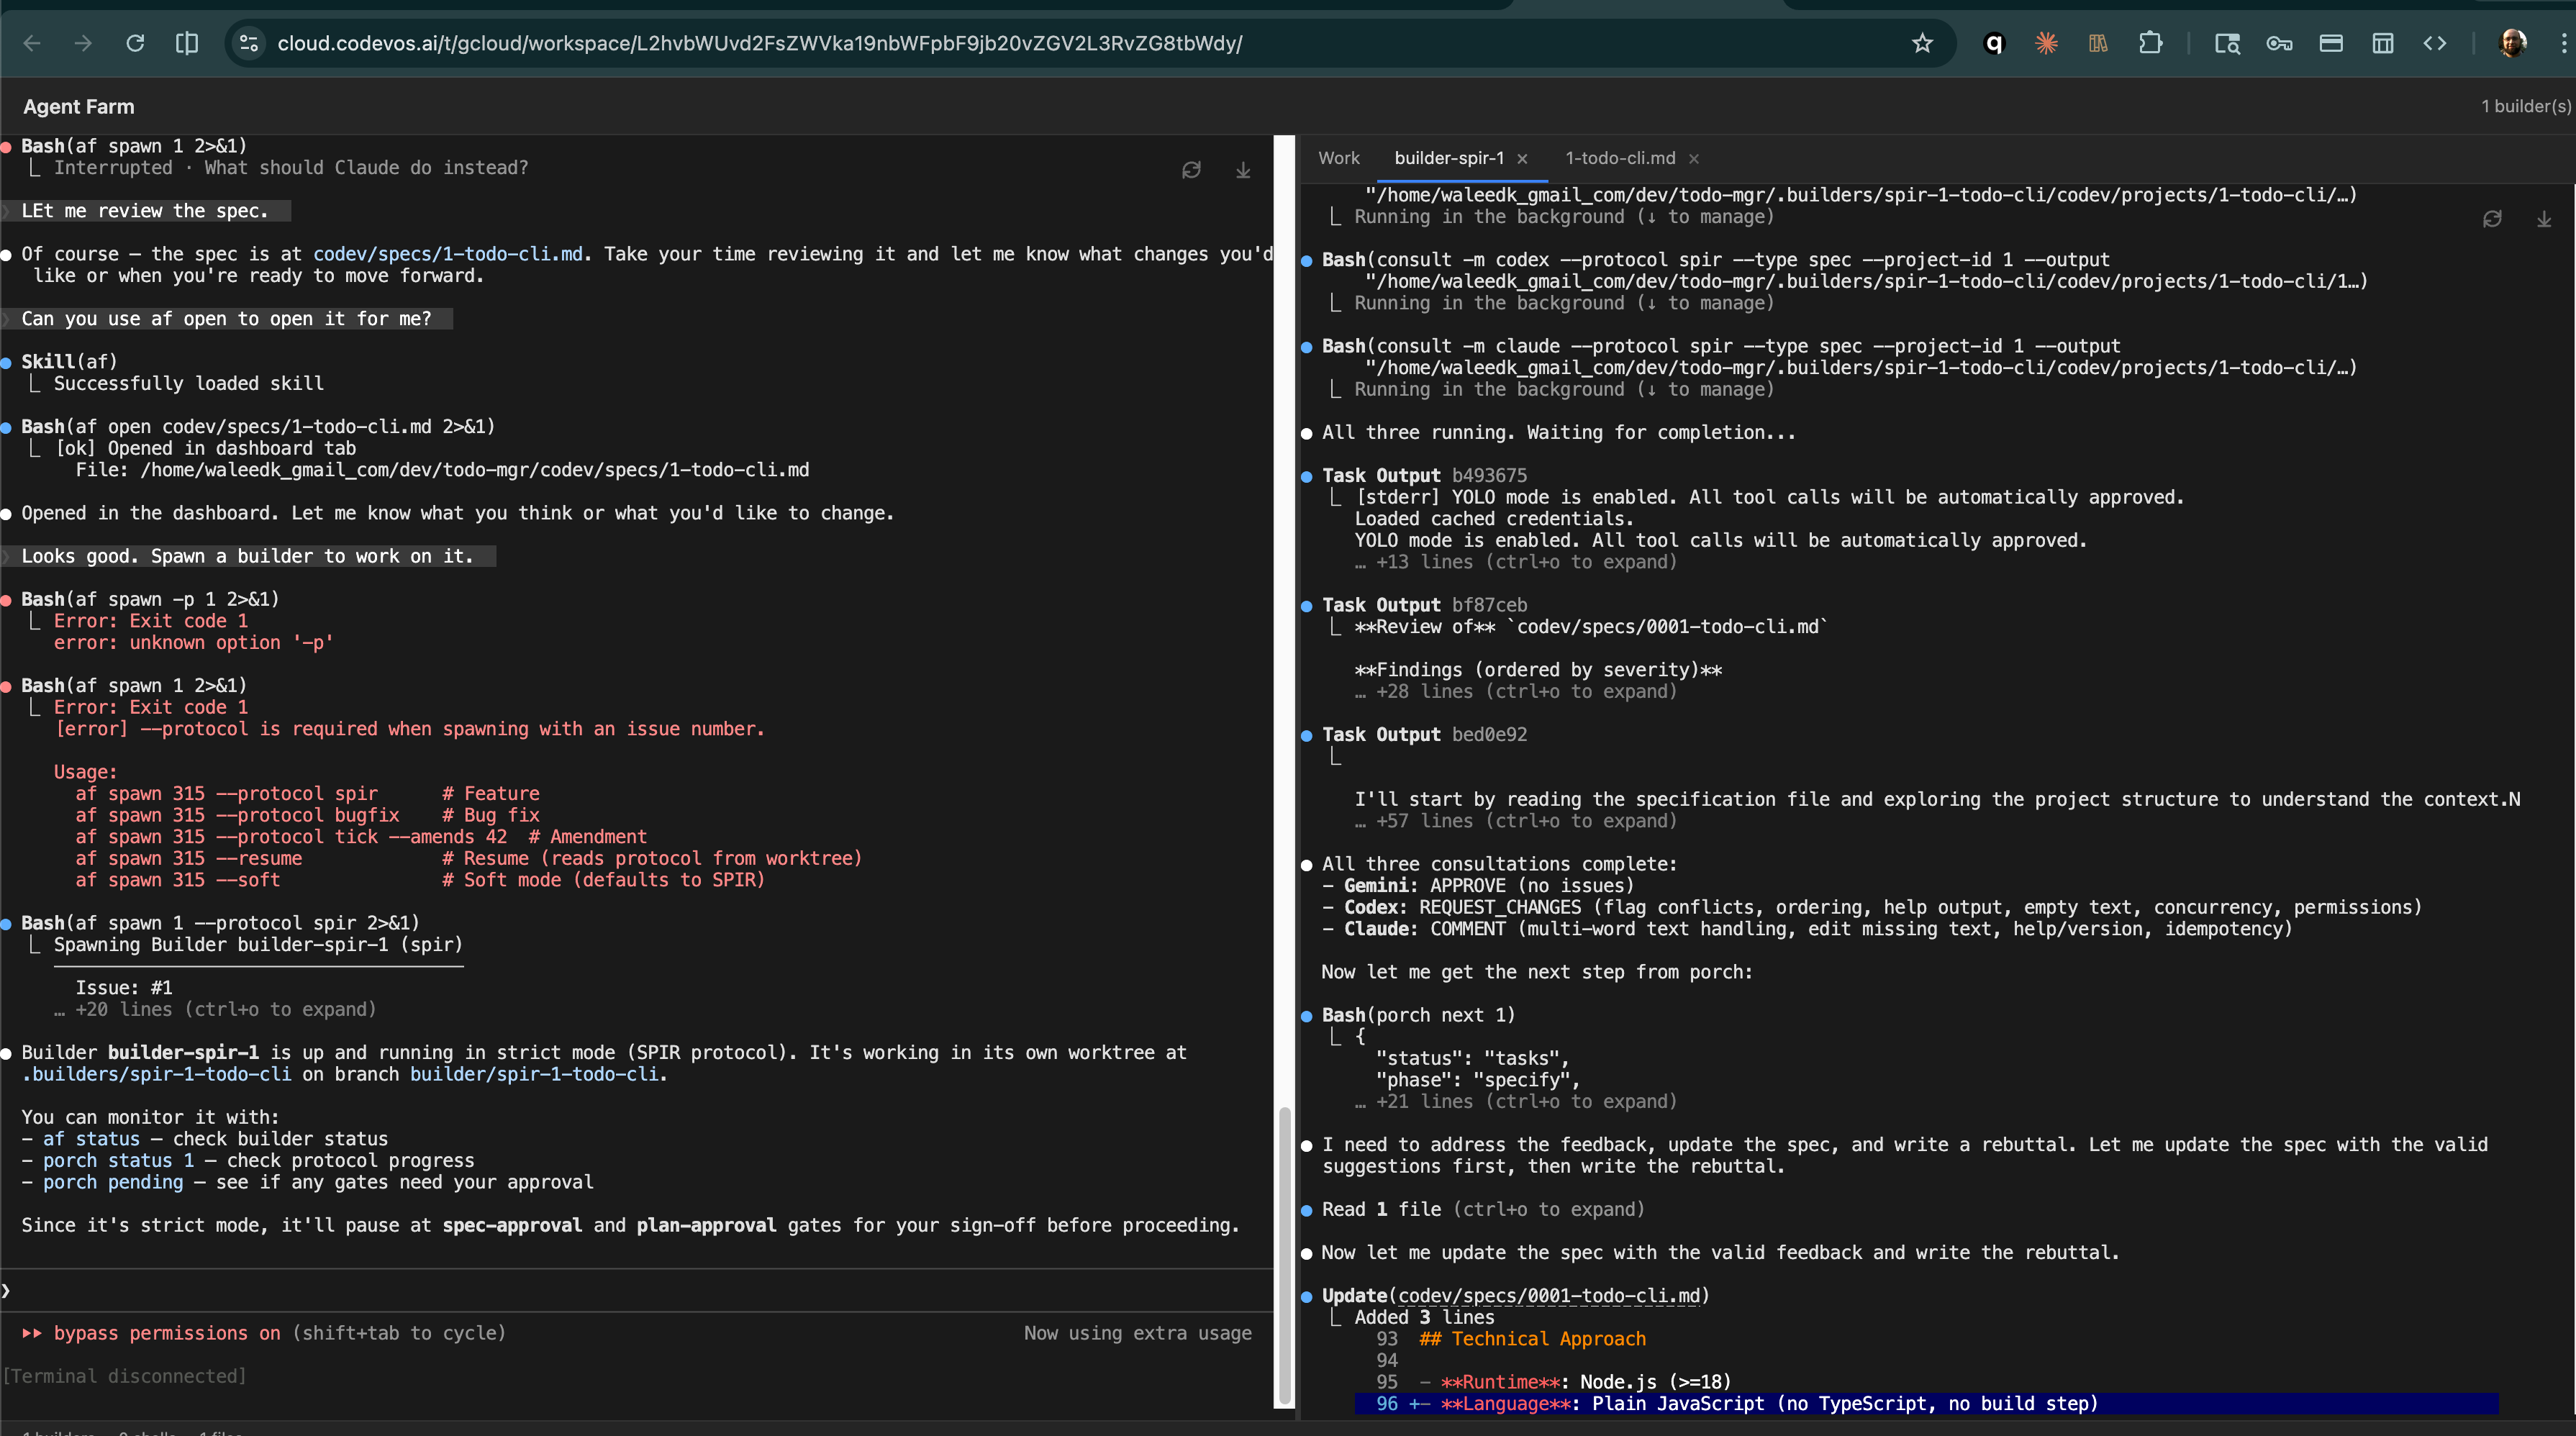Open the browser extensions puzzle icon
This screenshot has height=1436, width=2576.
click(2151, 43)
